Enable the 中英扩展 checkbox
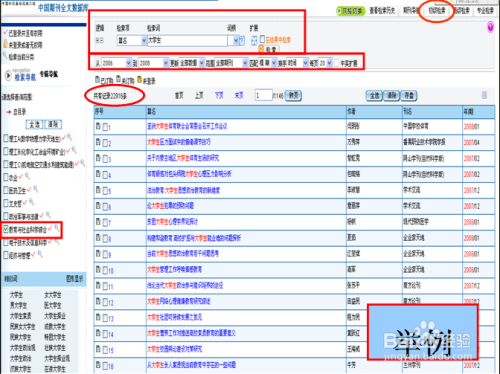 (x=337, y=63)
